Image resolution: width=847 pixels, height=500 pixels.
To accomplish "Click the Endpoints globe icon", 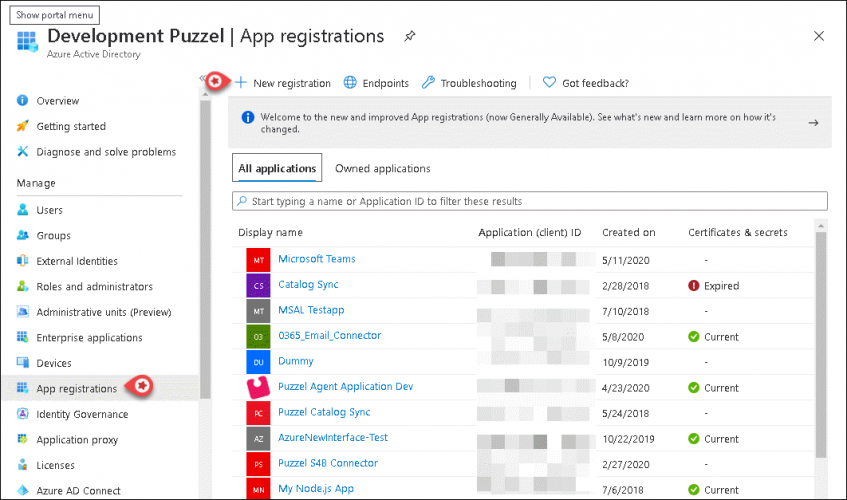I will click(350, 83).
